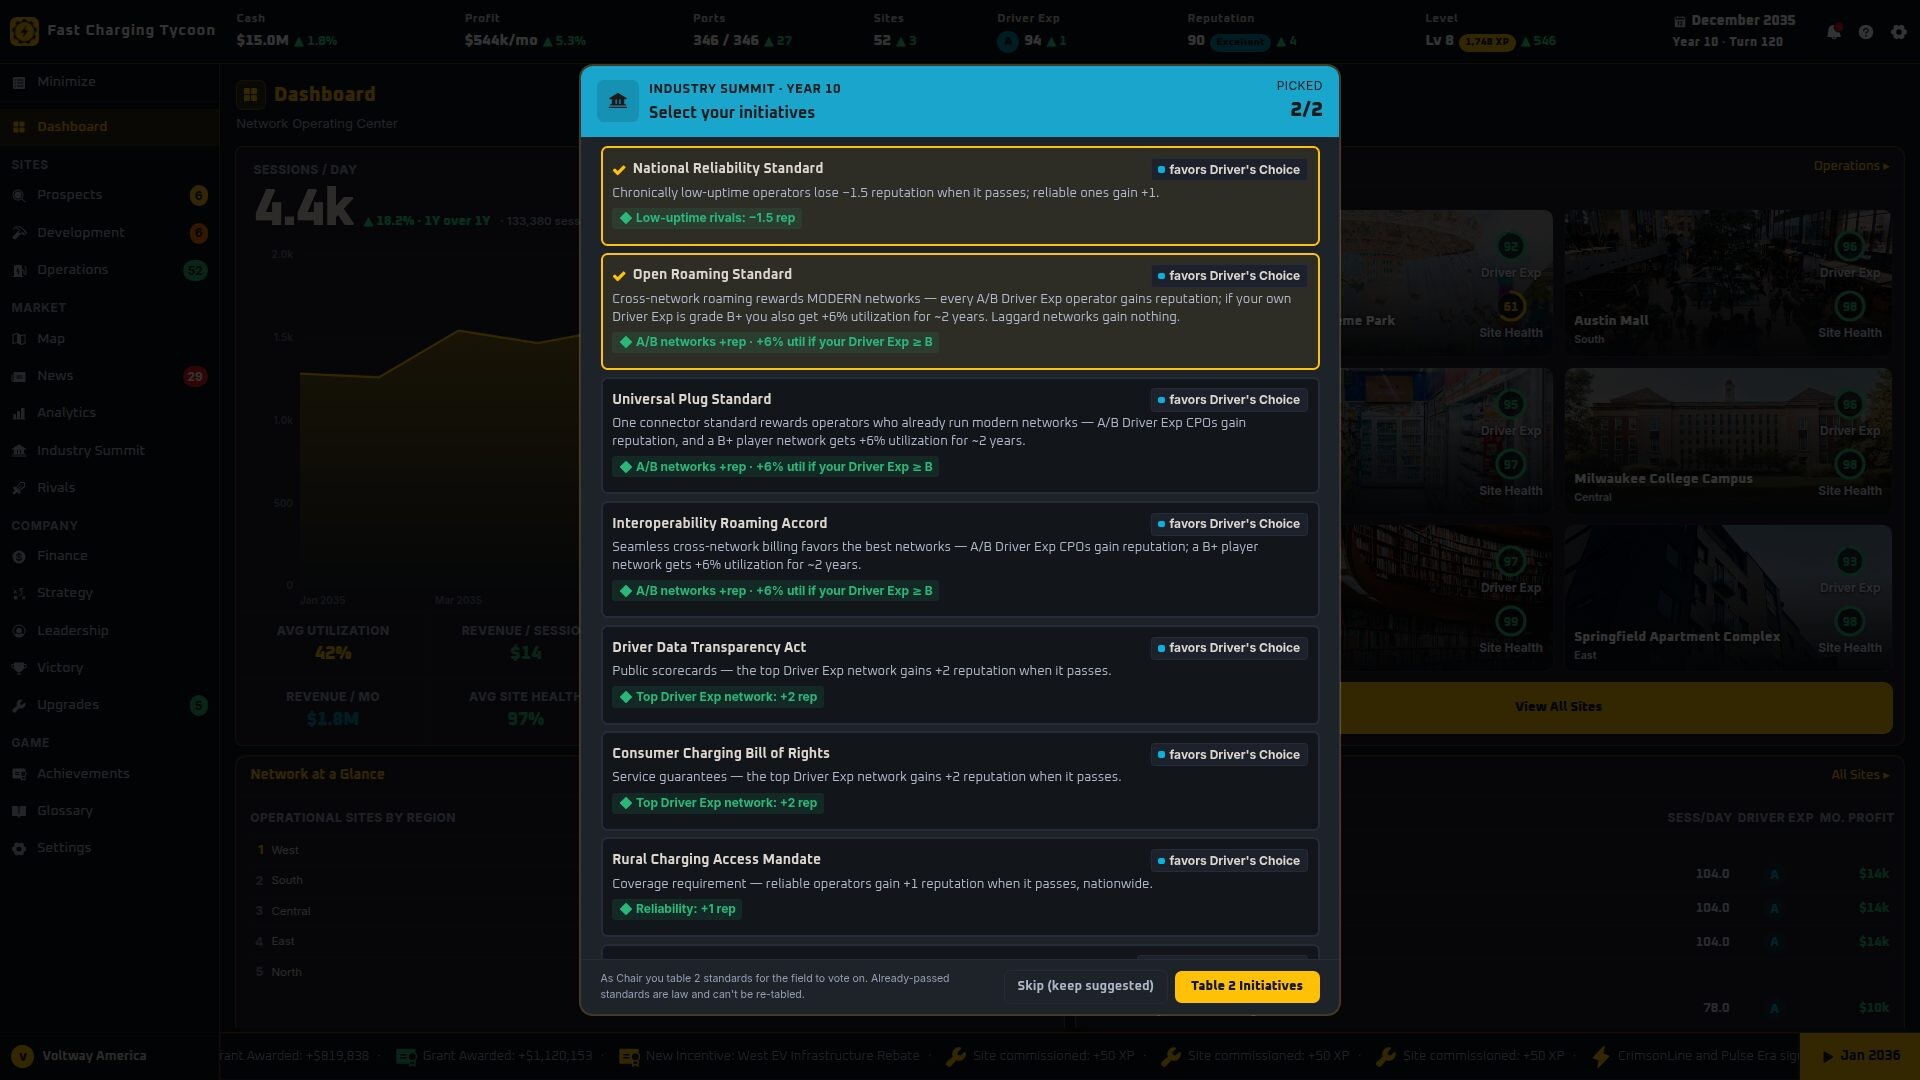
Task: Expand the Operations link on dashboard
Action: pyautogui.click(x=1851, y=166)
